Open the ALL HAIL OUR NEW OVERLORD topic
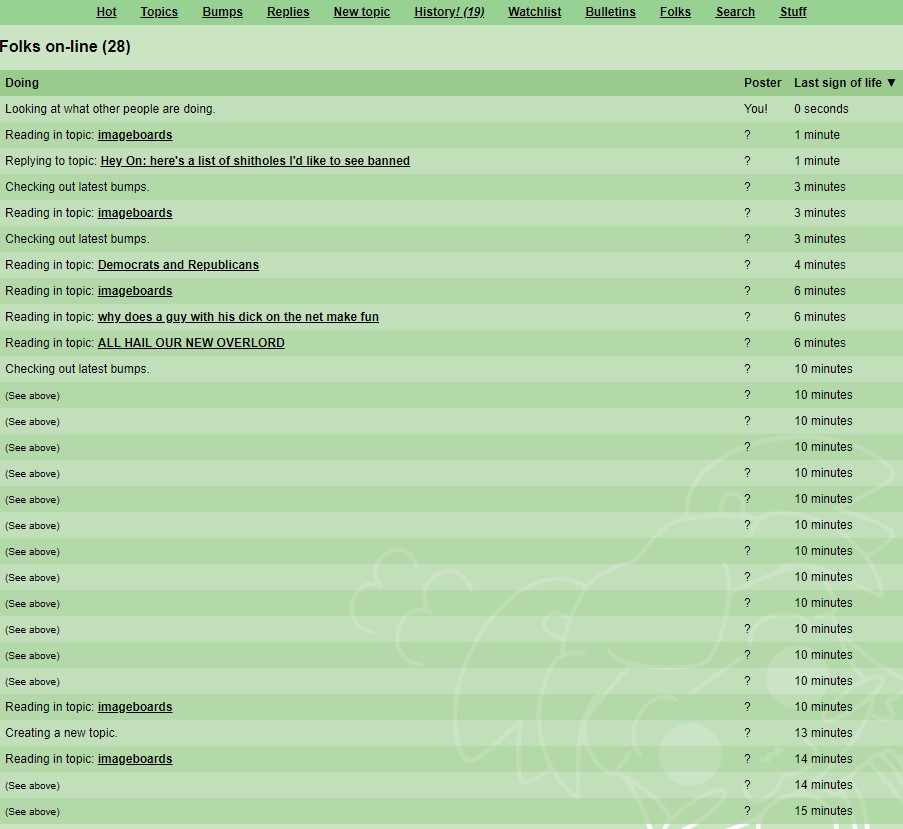 point(191,343)
